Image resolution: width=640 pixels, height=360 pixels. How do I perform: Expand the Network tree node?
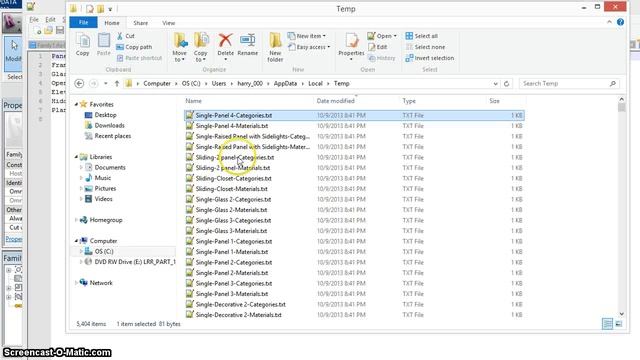[x=76, y=283]
